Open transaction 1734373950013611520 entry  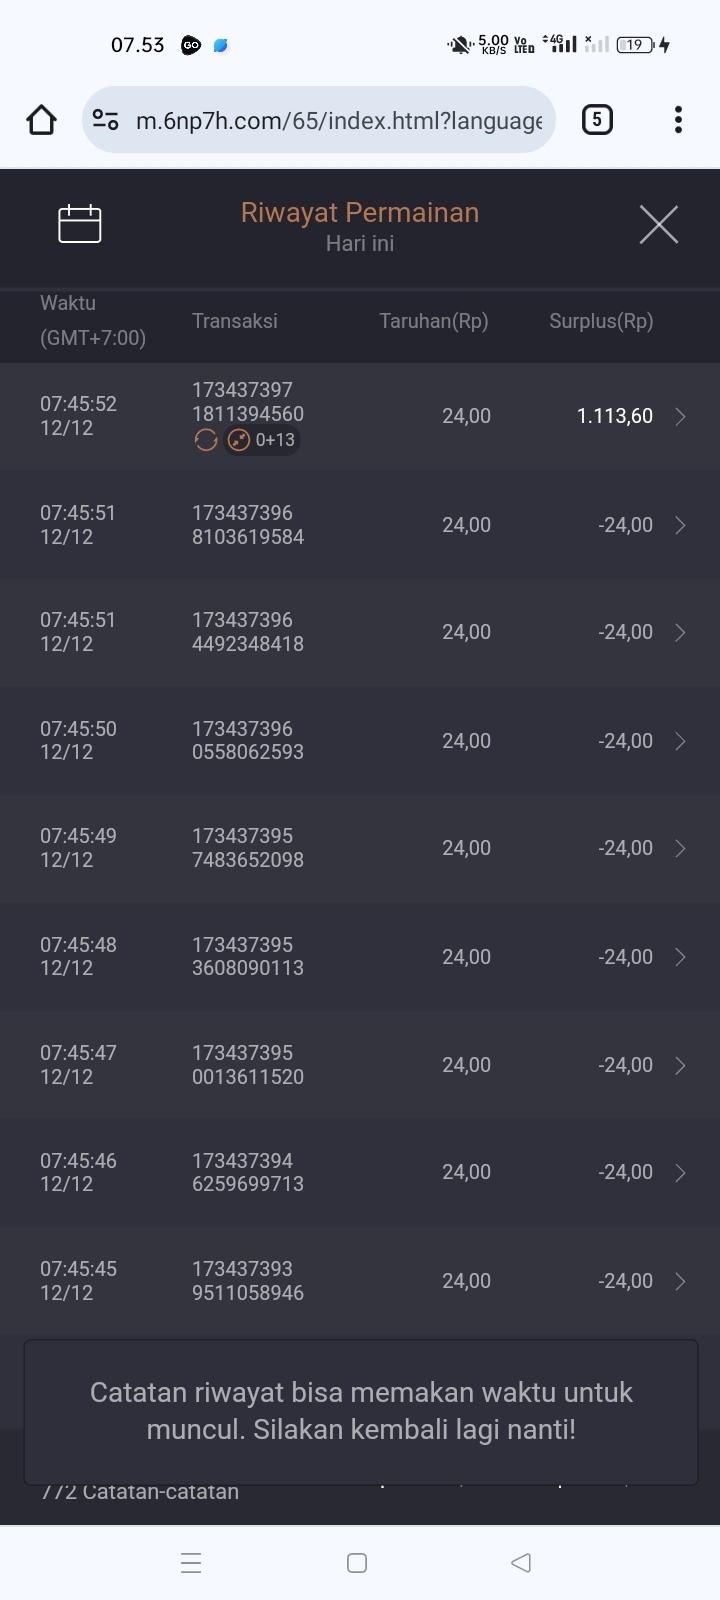point(248,1065)
